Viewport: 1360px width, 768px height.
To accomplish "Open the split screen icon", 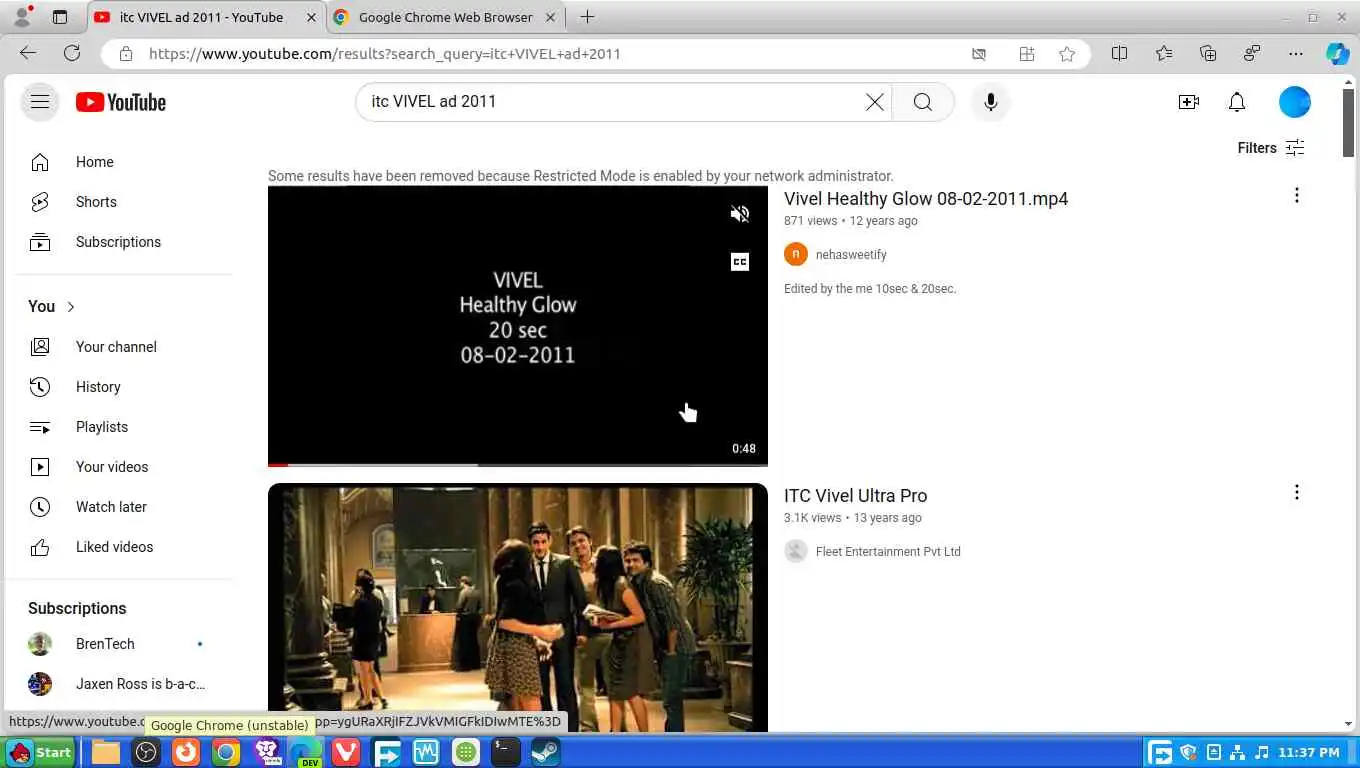I will 1119,54.
